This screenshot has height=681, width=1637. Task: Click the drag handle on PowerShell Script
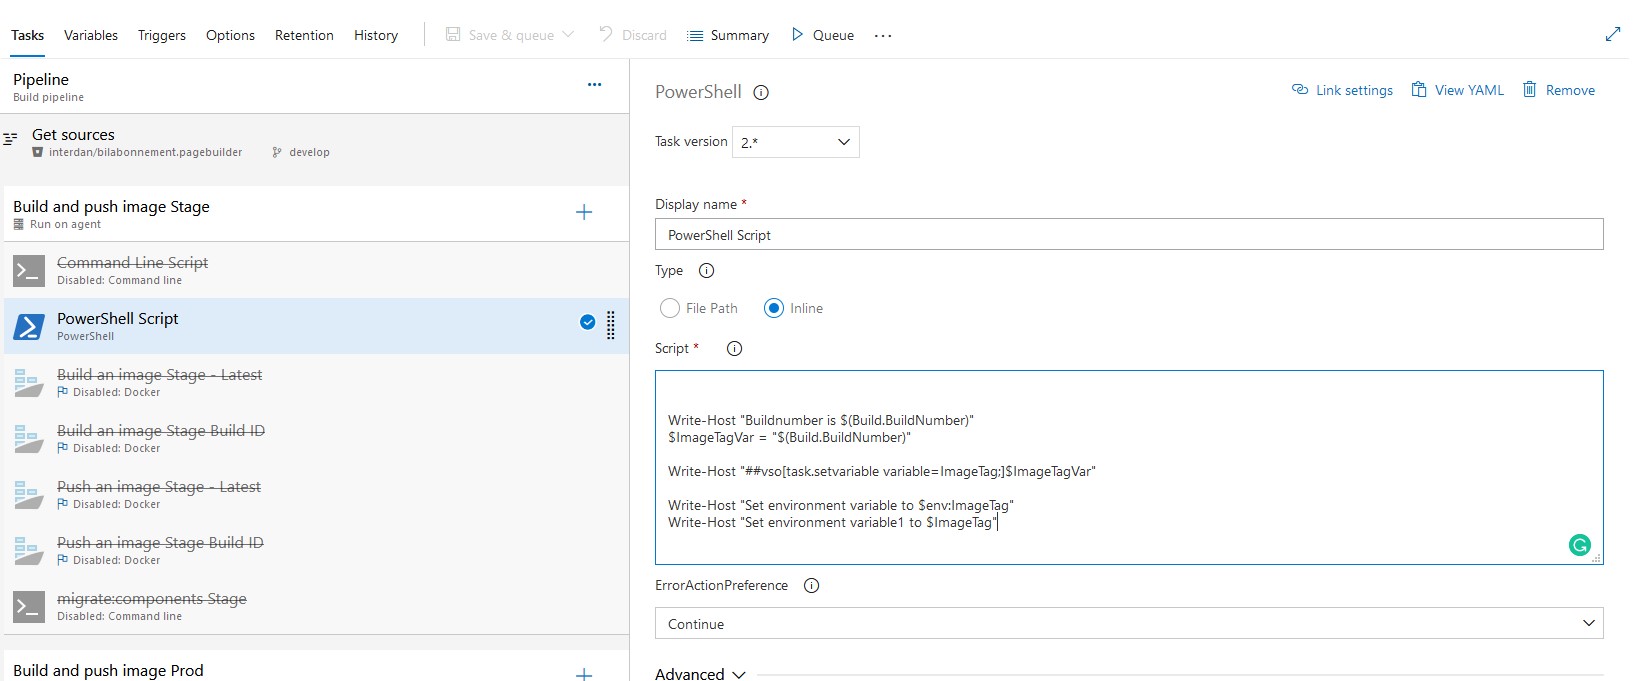pos(610,325)
